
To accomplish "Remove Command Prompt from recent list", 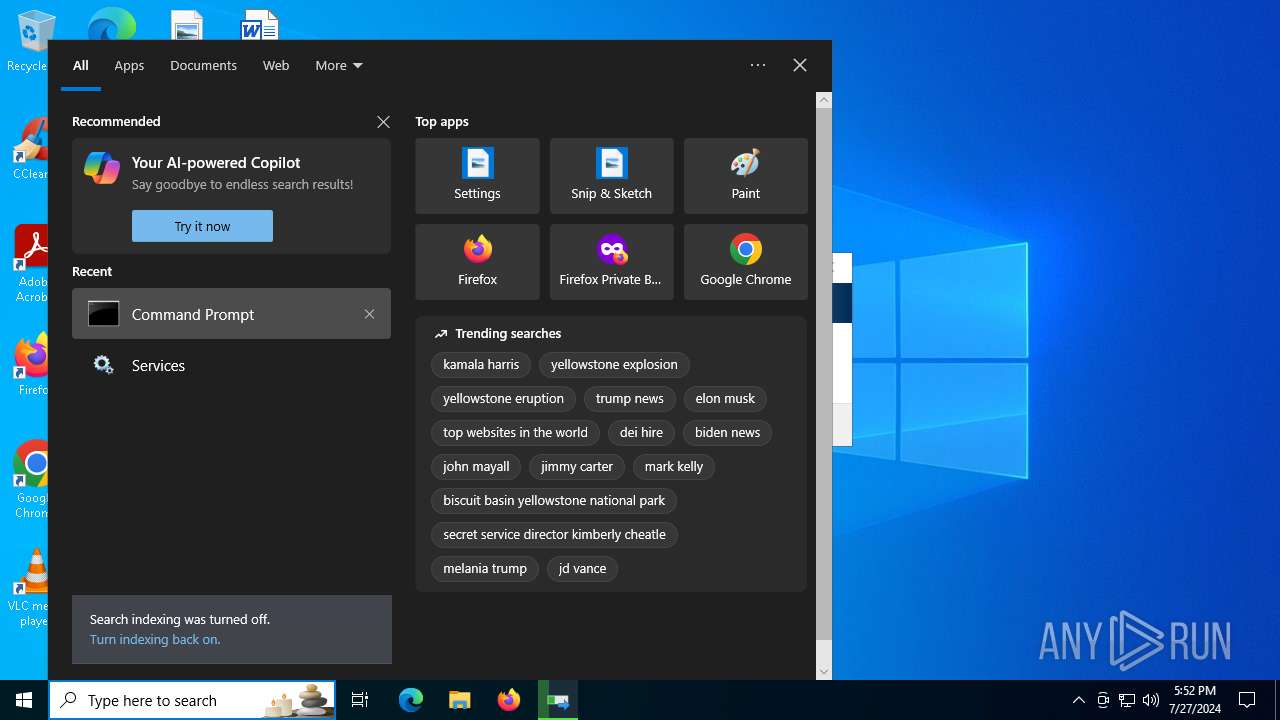I will click(369, 314).
